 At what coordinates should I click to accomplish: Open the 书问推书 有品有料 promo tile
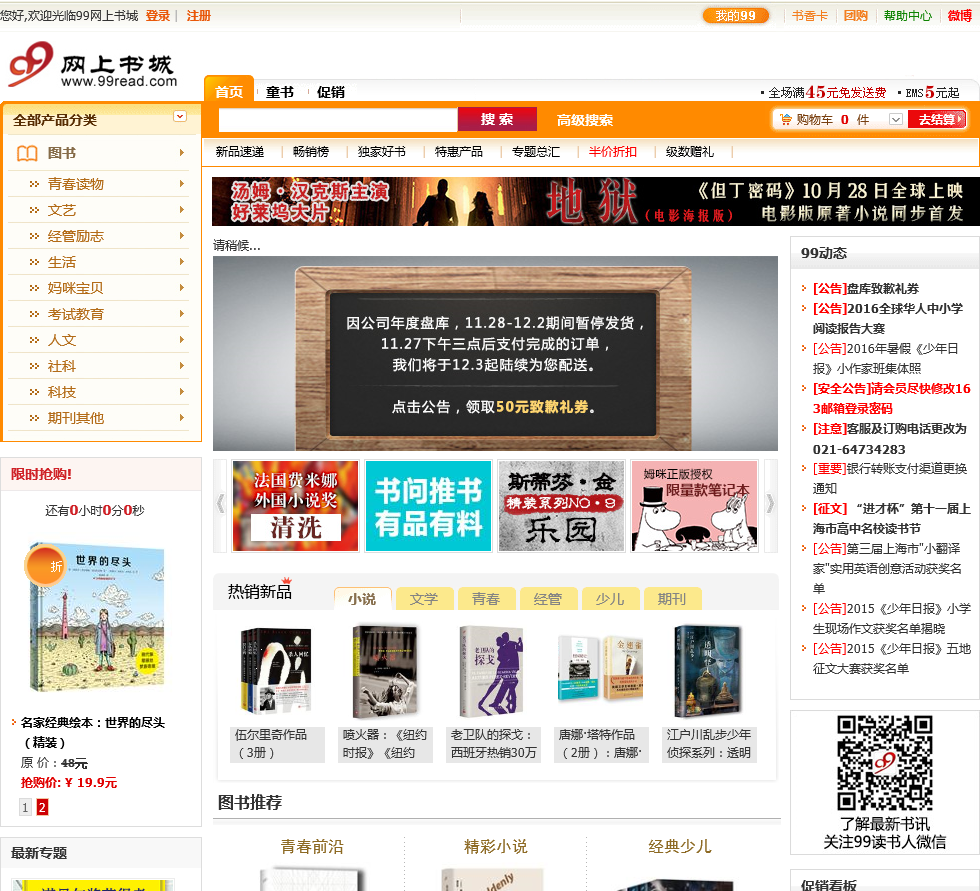click(x=429, y=505)
